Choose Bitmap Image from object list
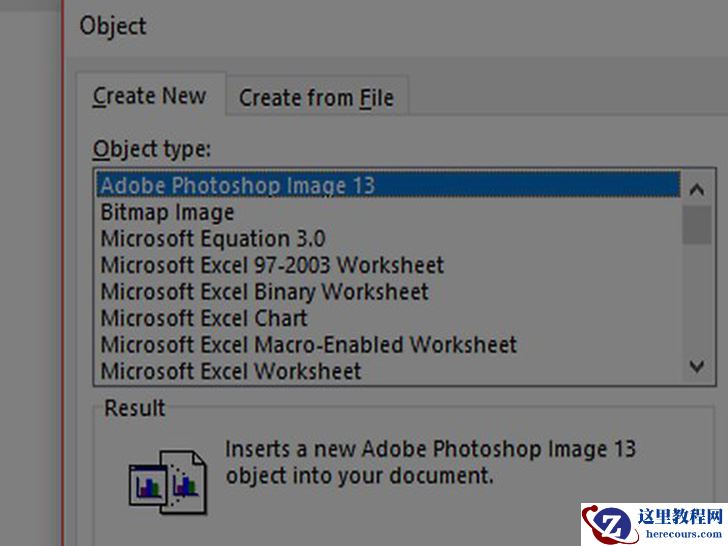This screenshot has width=728, height=546. click(167, 212)
